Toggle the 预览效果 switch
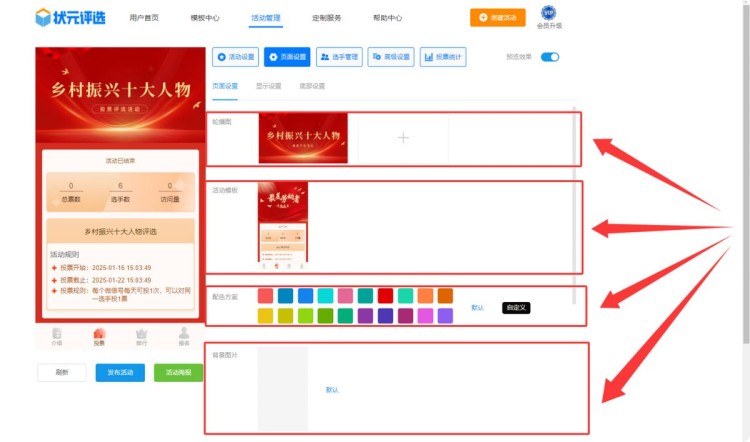 [550, 58]
